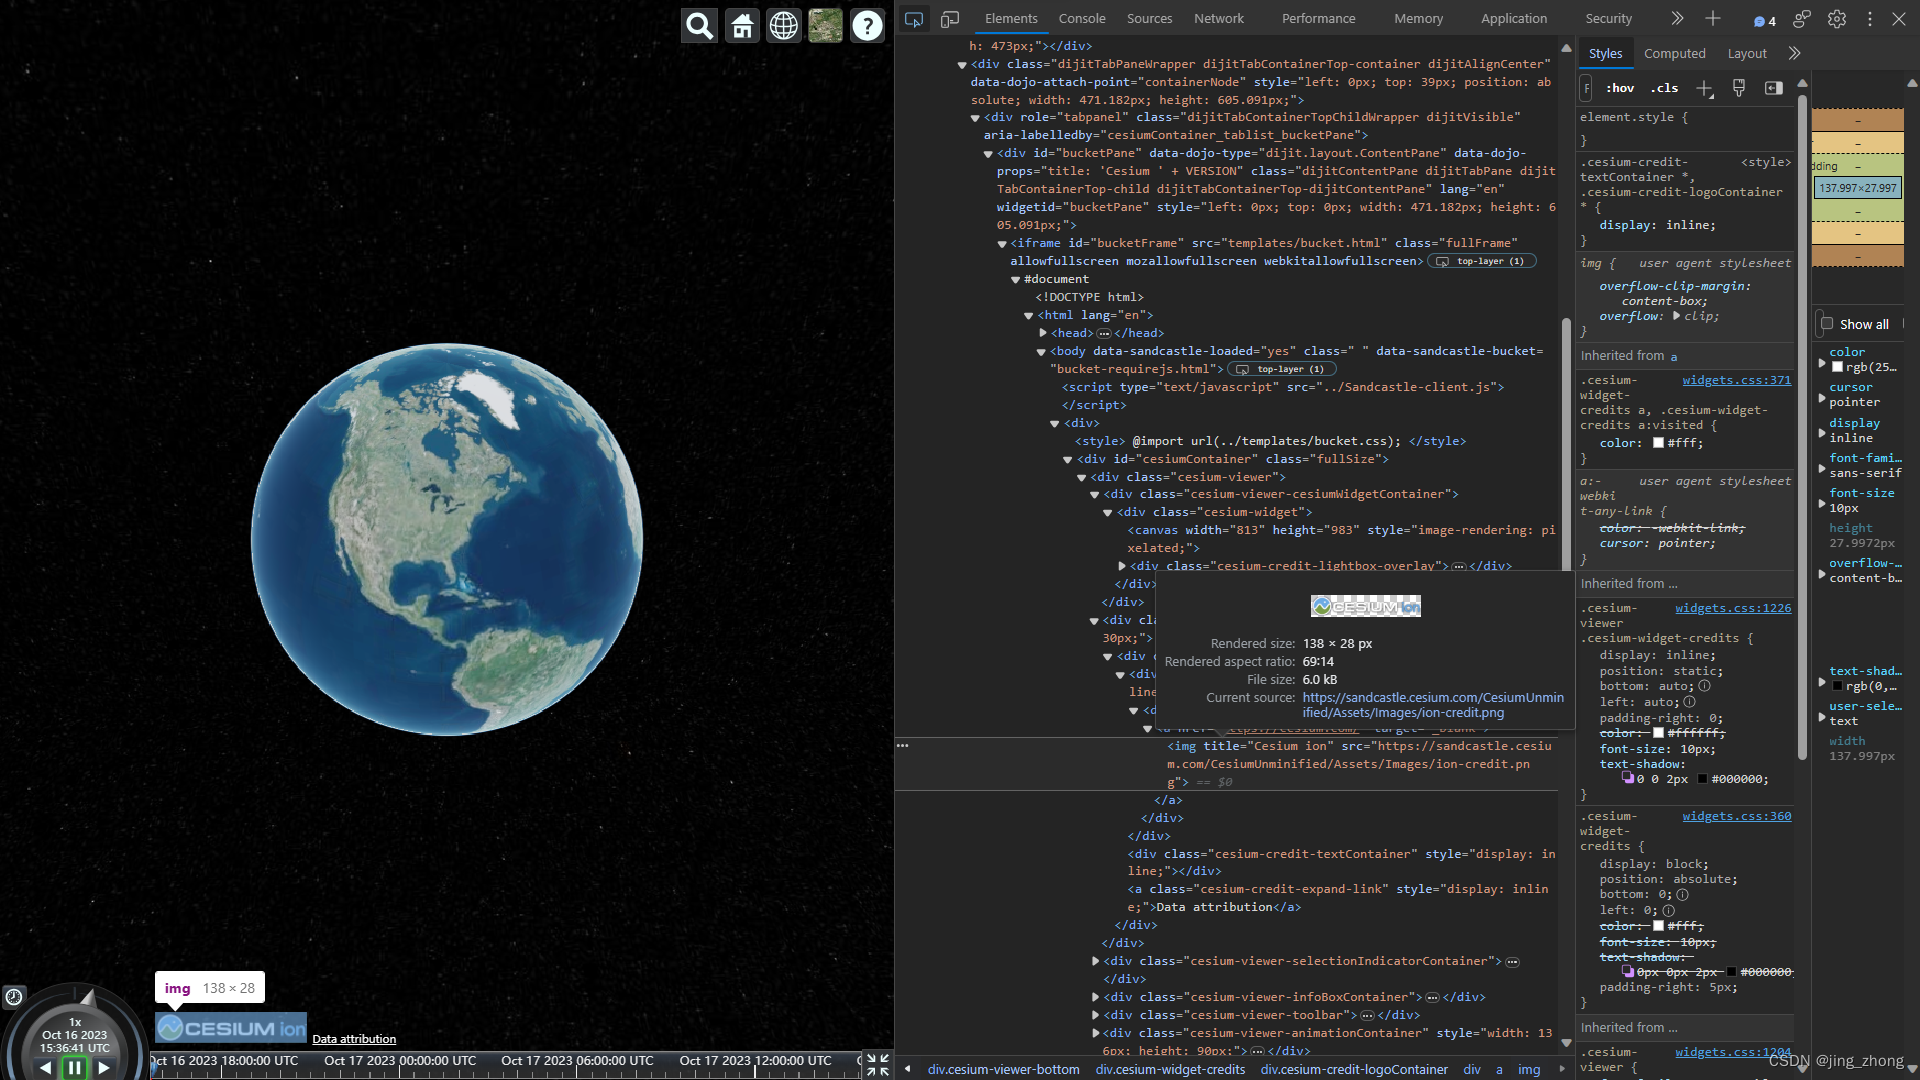Click the Data attribution link
Screen dimensions: 1920x1080
(354, 1039)
